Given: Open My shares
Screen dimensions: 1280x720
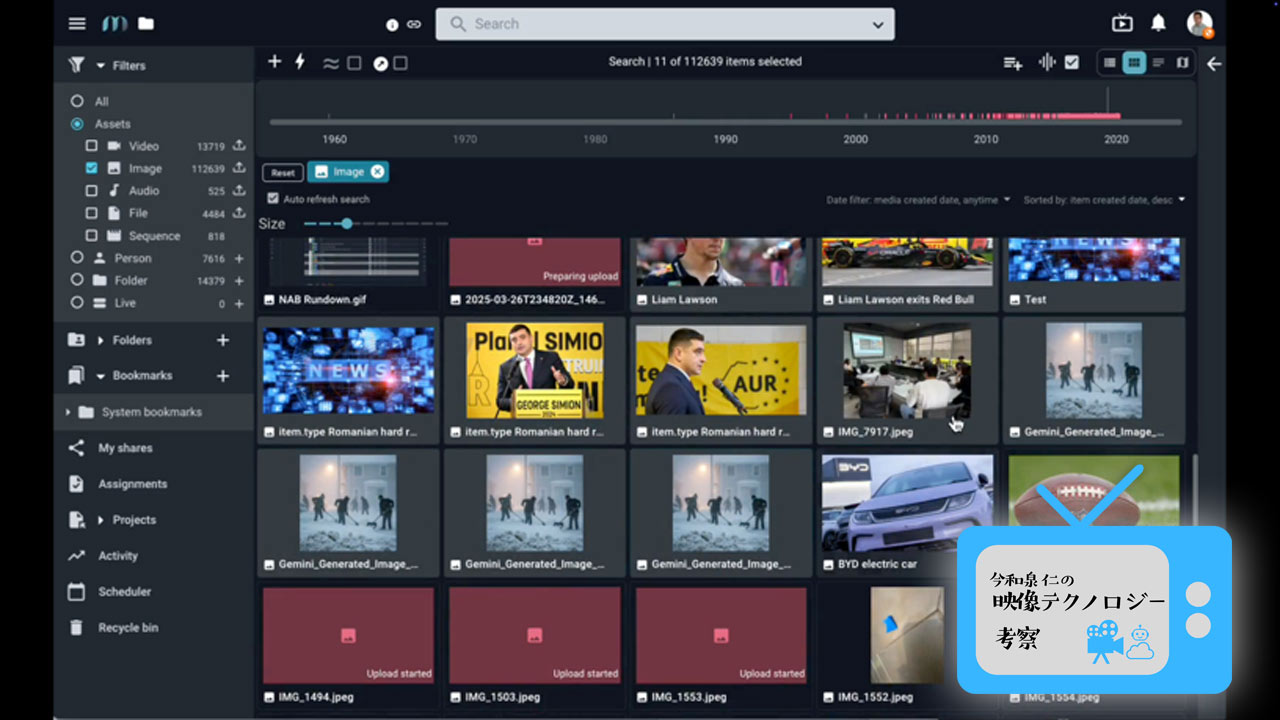Looking at the screenshot, I should coord(125,448).
